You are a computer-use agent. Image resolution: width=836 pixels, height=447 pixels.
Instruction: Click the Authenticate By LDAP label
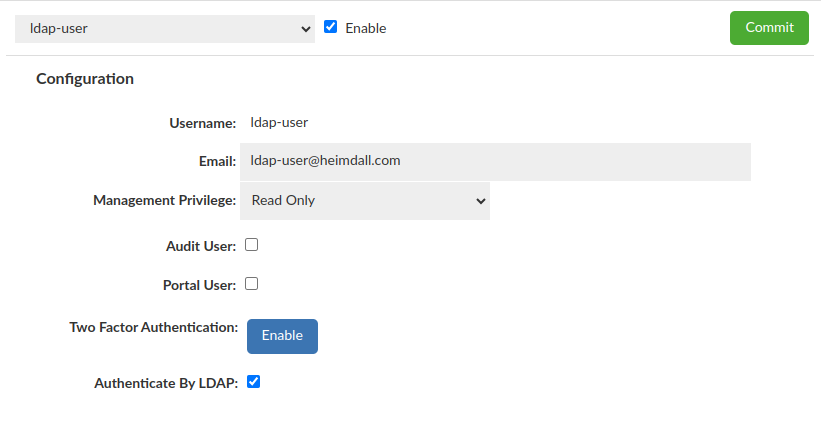166,383
